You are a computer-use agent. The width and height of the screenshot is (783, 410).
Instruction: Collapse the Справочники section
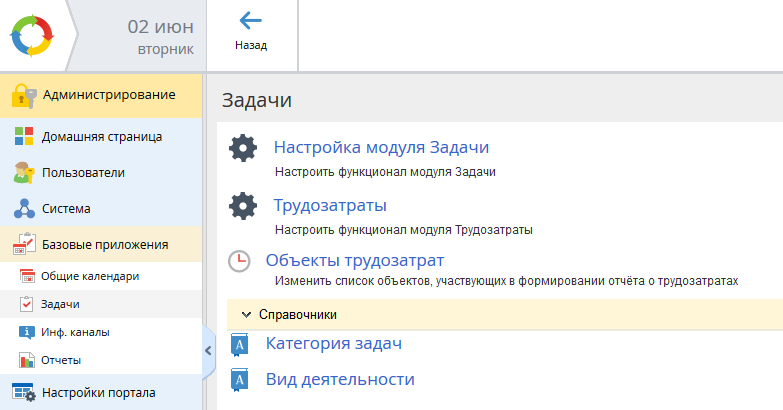(246, 314)
